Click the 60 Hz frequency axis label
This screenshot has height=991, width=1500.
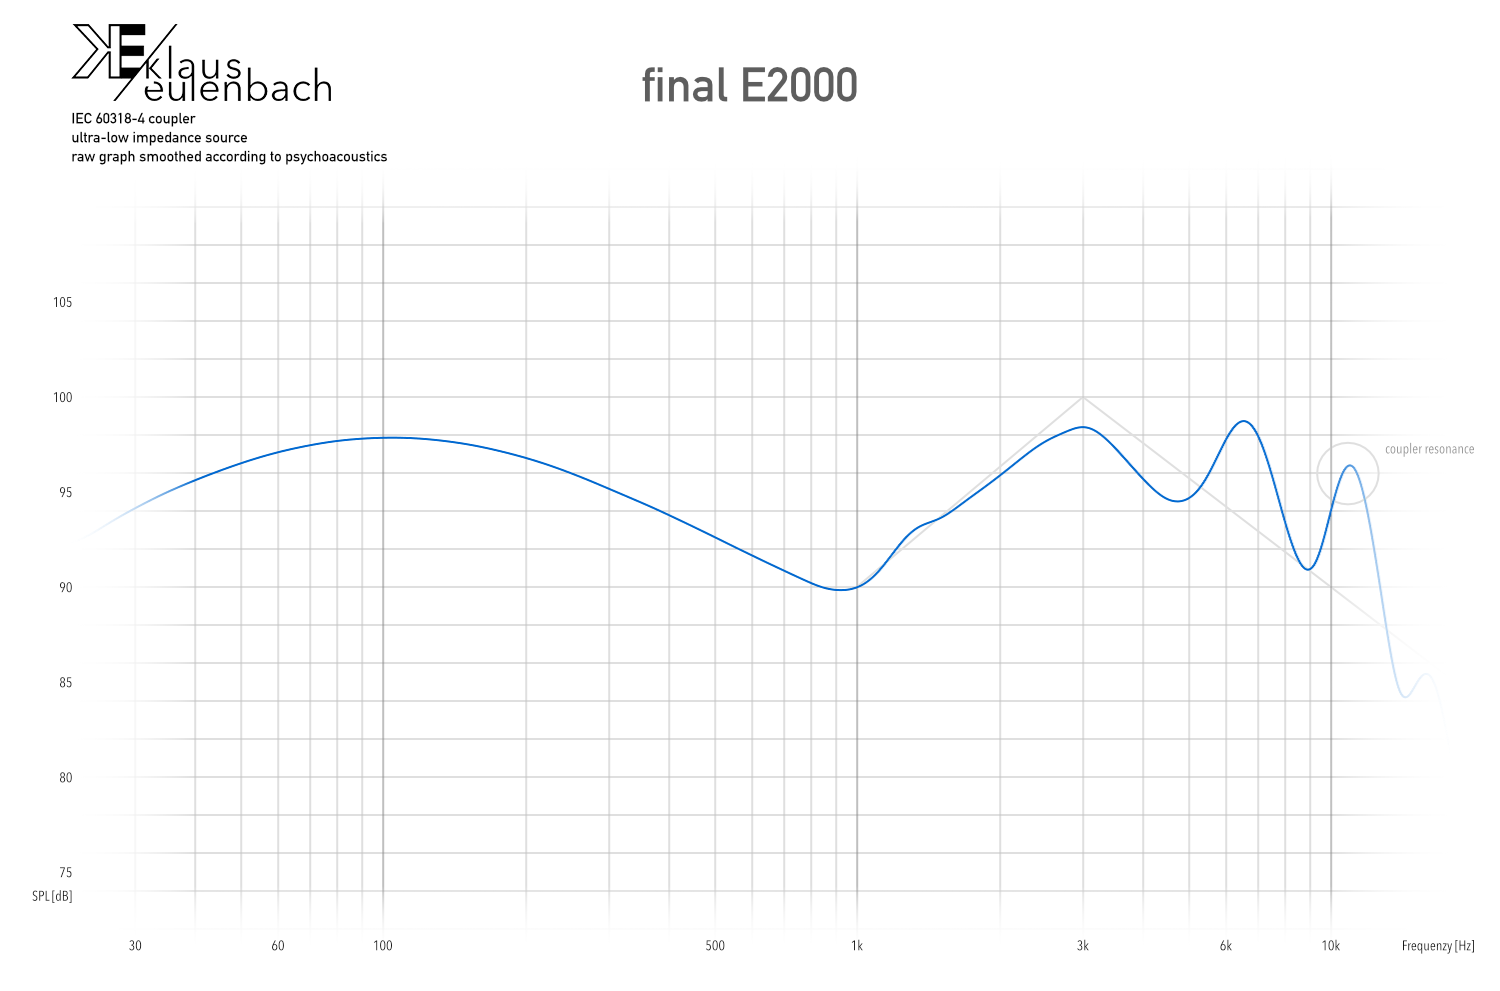[278, 946]
